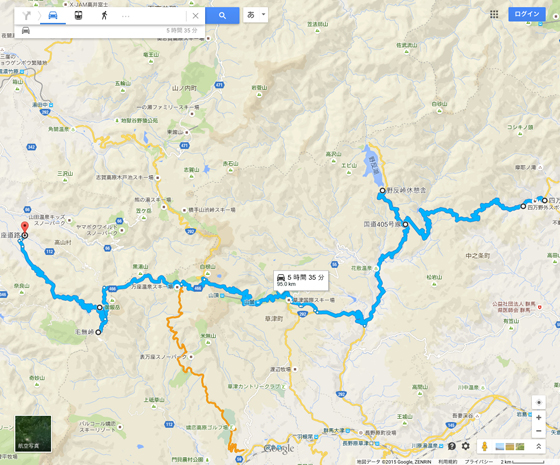Click the ログイン sign-in button
The height and width of the screenshot is (465, 560).
coord(527,14)
